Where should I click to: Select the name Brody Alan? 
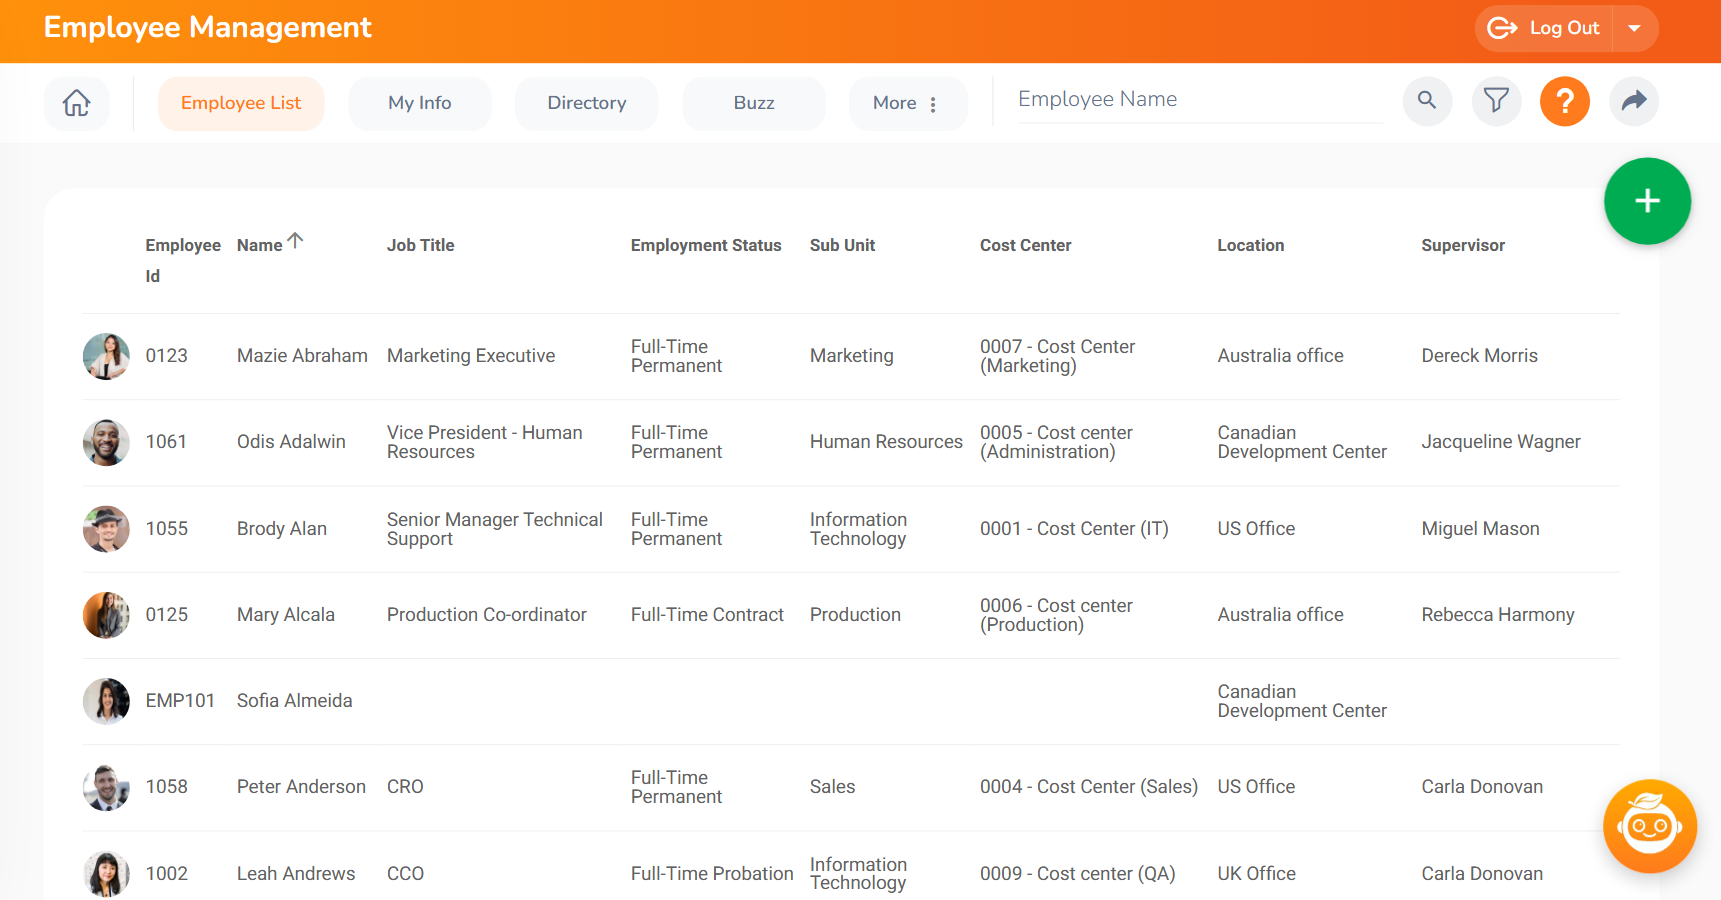coord(282,529)
